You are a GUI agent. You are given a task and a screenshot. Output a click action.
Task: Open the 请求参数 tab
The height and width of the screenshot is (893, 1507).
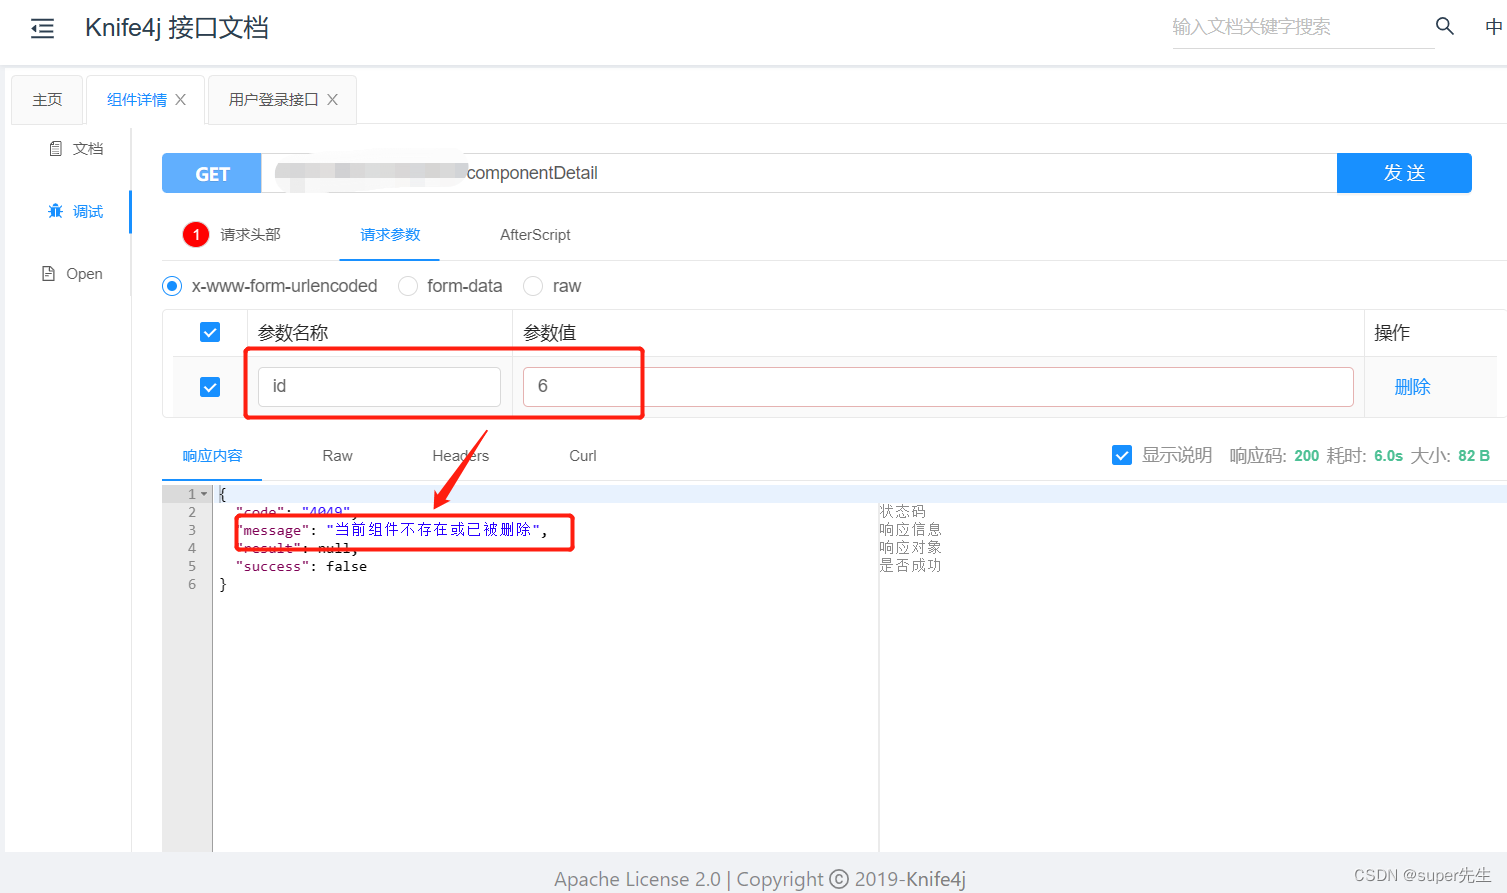(390, 235)
